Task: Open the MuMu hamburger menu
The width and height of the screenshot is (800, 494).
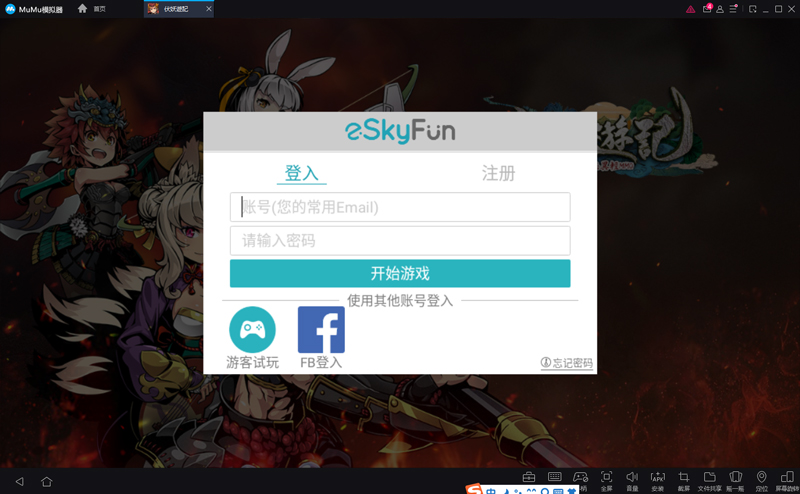Action: (733, 9)
